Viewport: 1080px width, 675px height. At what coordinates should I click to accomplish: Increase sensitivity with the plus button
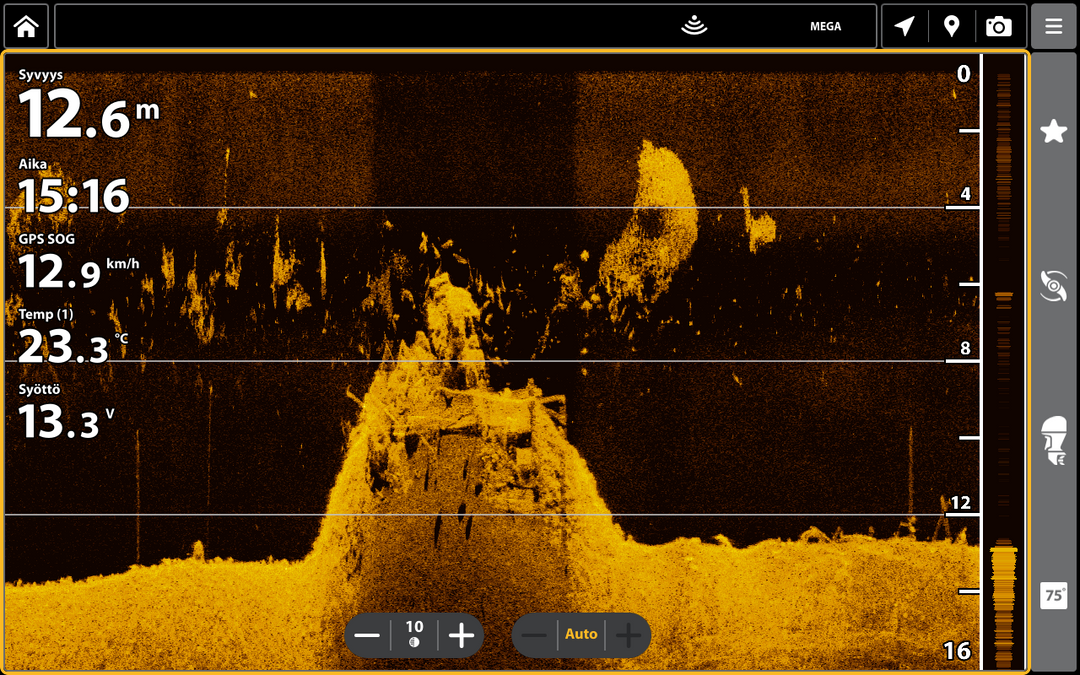point(461,635)
